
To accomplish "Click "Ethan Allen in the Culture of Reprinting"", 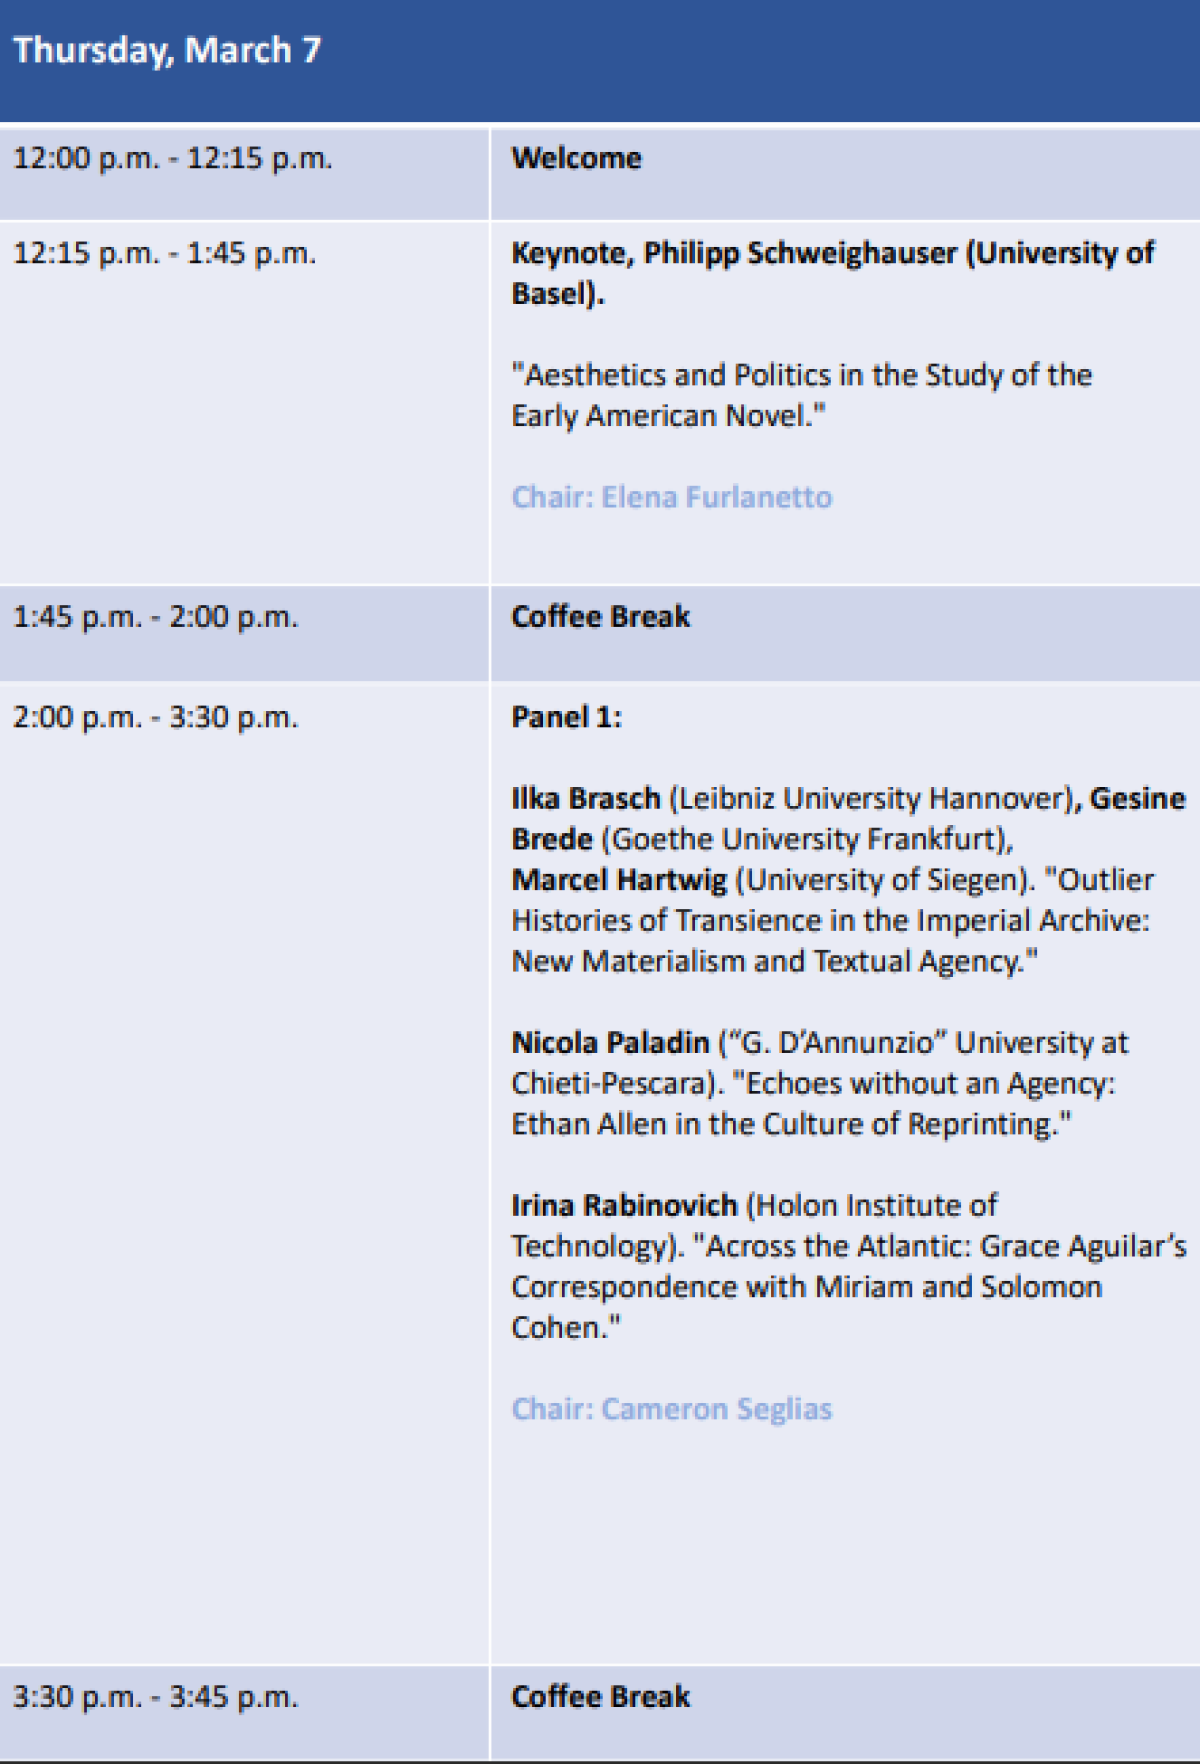I will click(x=790, y=1125).
